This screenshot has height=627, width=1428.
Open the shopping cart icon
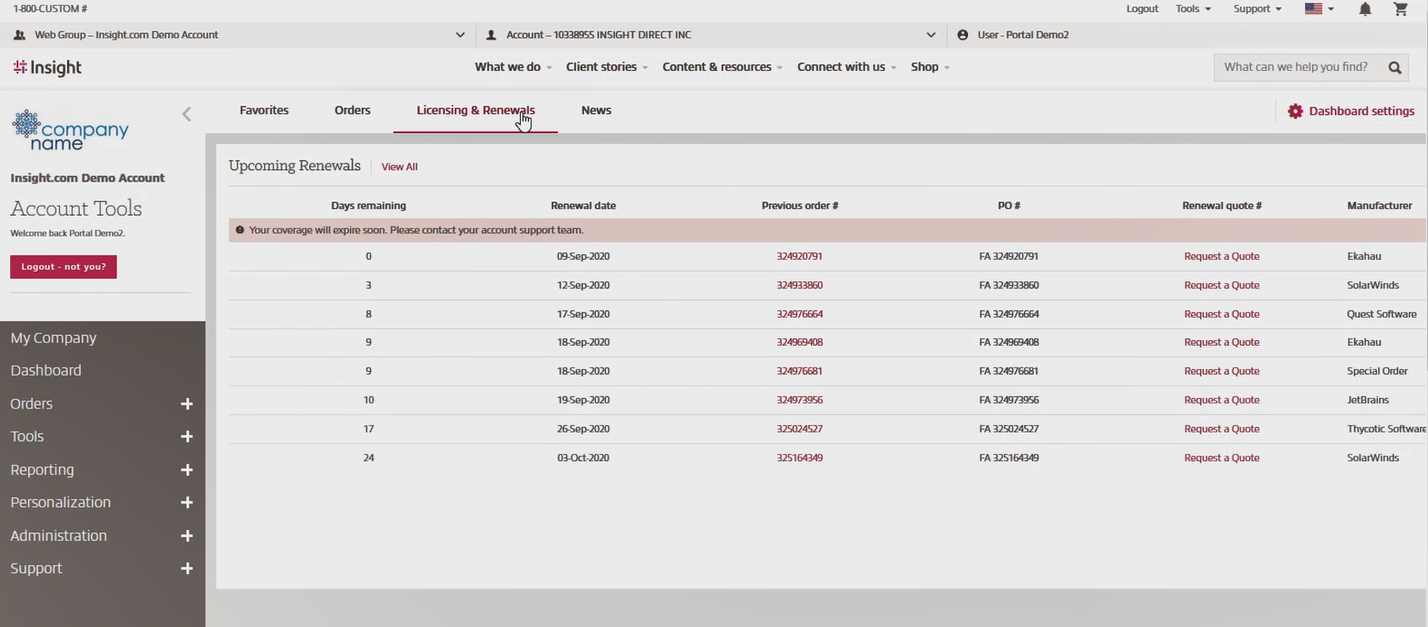(1400, 9)
